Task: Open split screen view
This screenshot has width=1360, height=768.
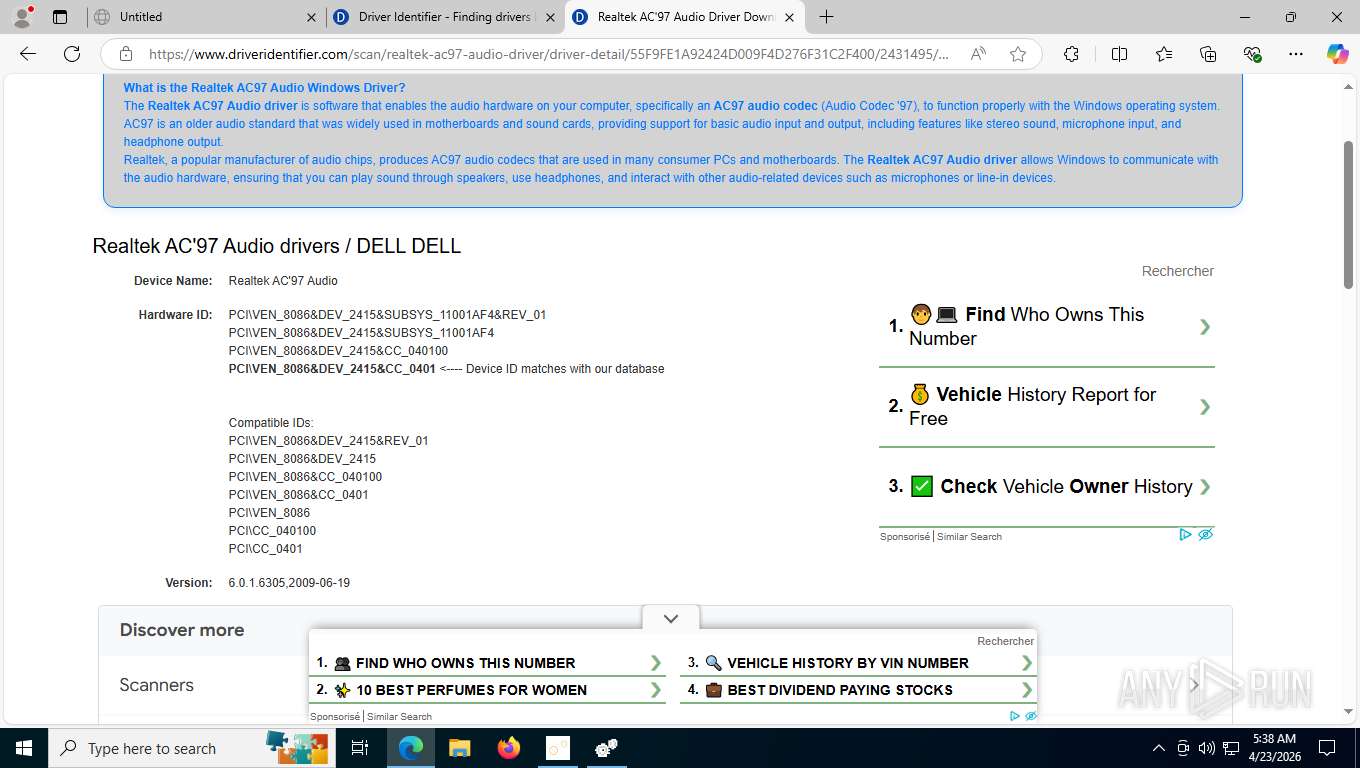Action: click(1120, 54)
